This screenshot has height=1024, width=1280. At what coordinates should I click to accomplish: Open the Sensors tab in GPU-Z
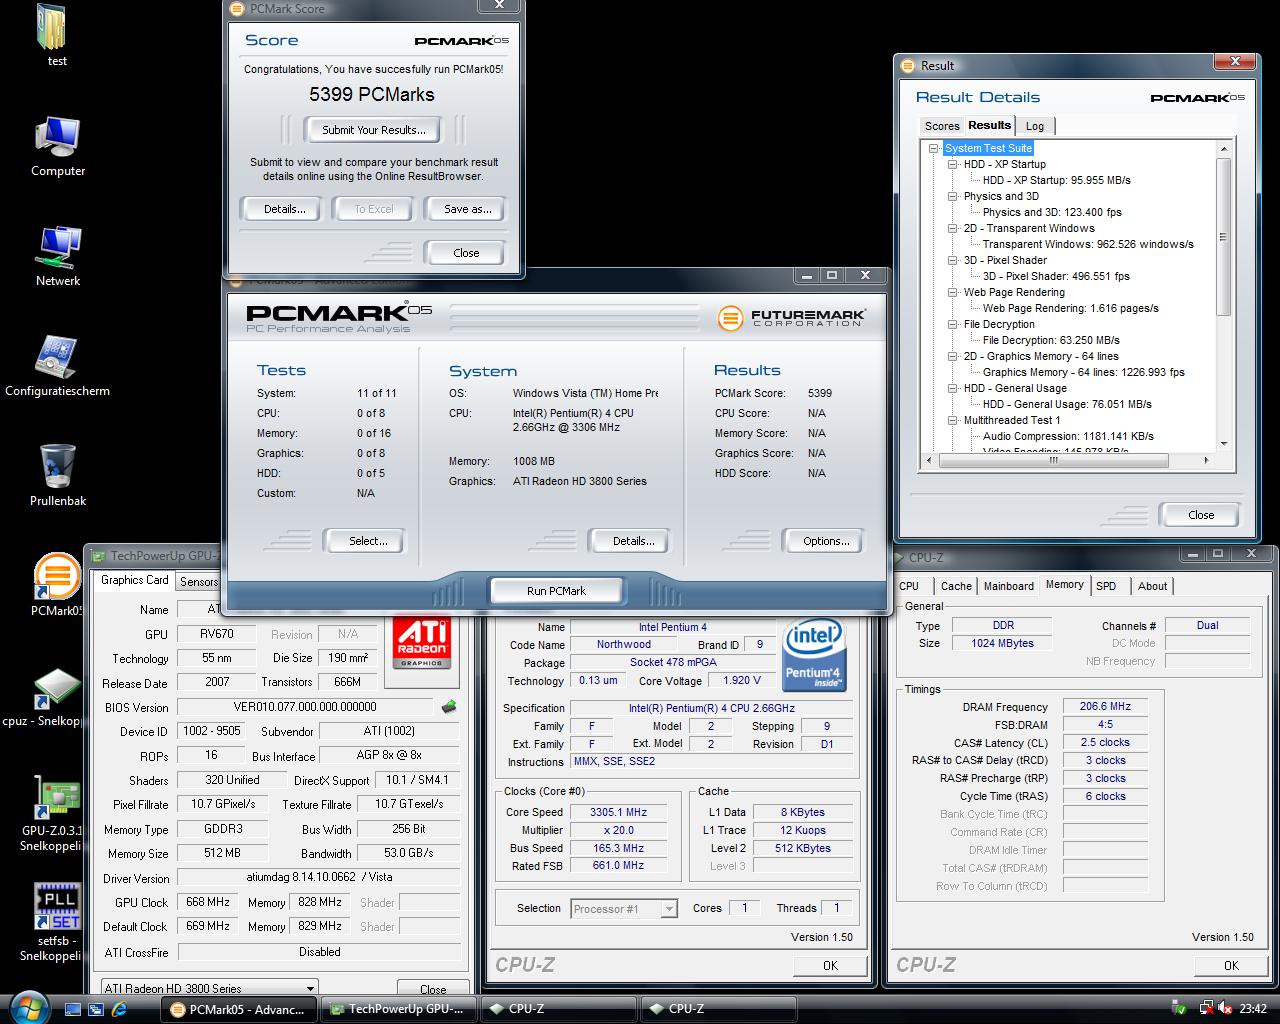coord(198,581)
